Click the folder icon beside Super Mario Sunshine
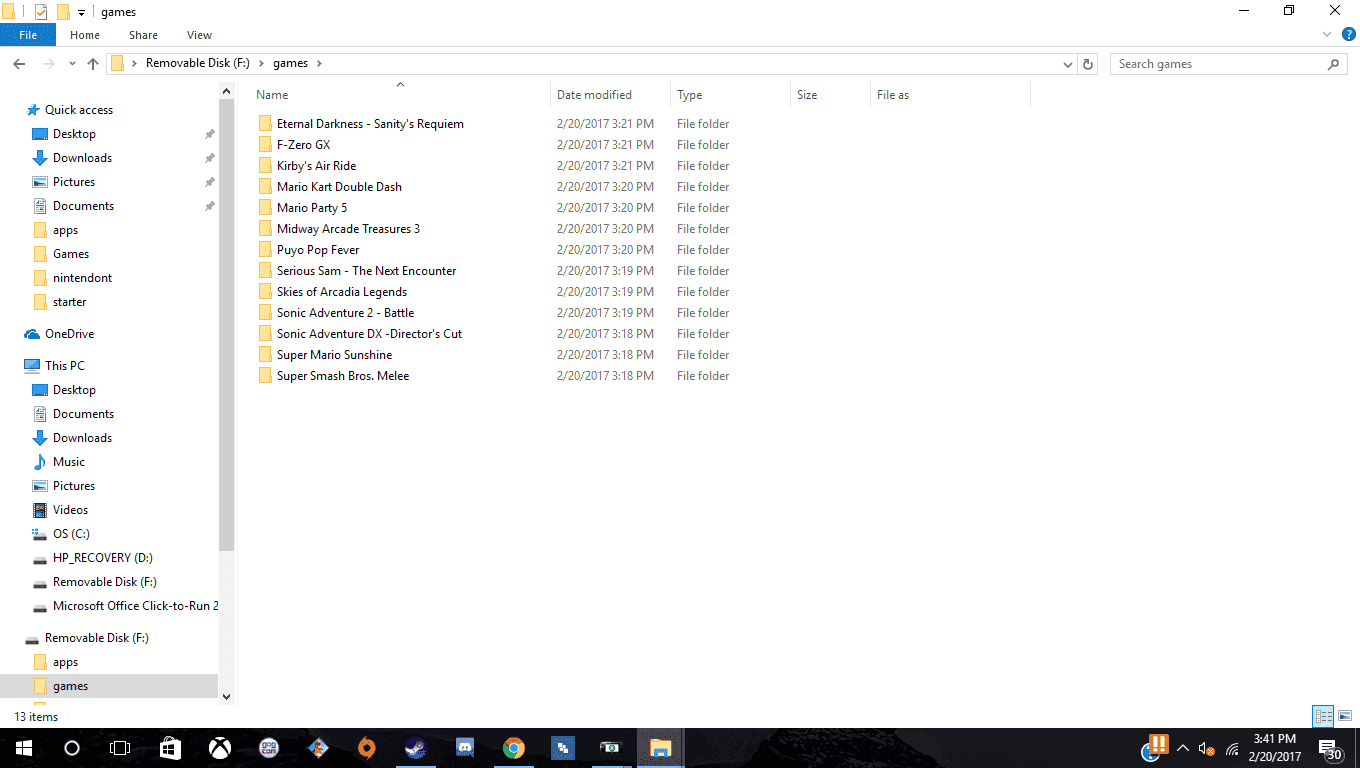1360x768 pixels. (x=265, y=355)
